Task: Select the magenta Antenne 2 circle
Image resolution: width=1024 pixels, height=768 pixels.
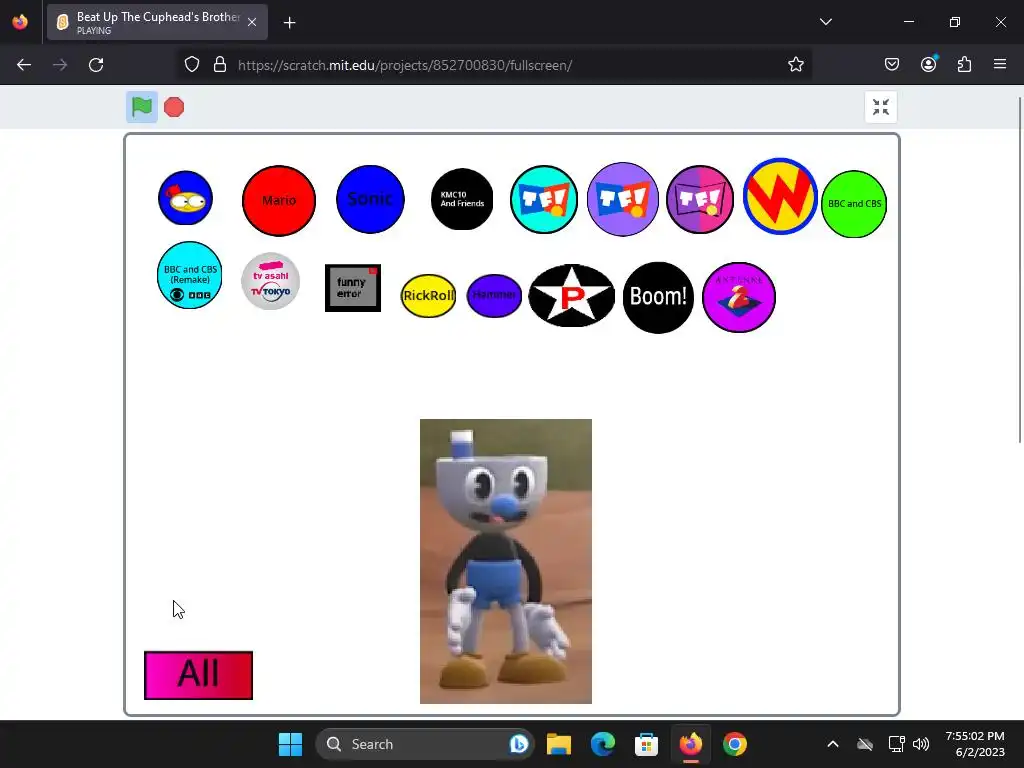Action: [739, 297]
